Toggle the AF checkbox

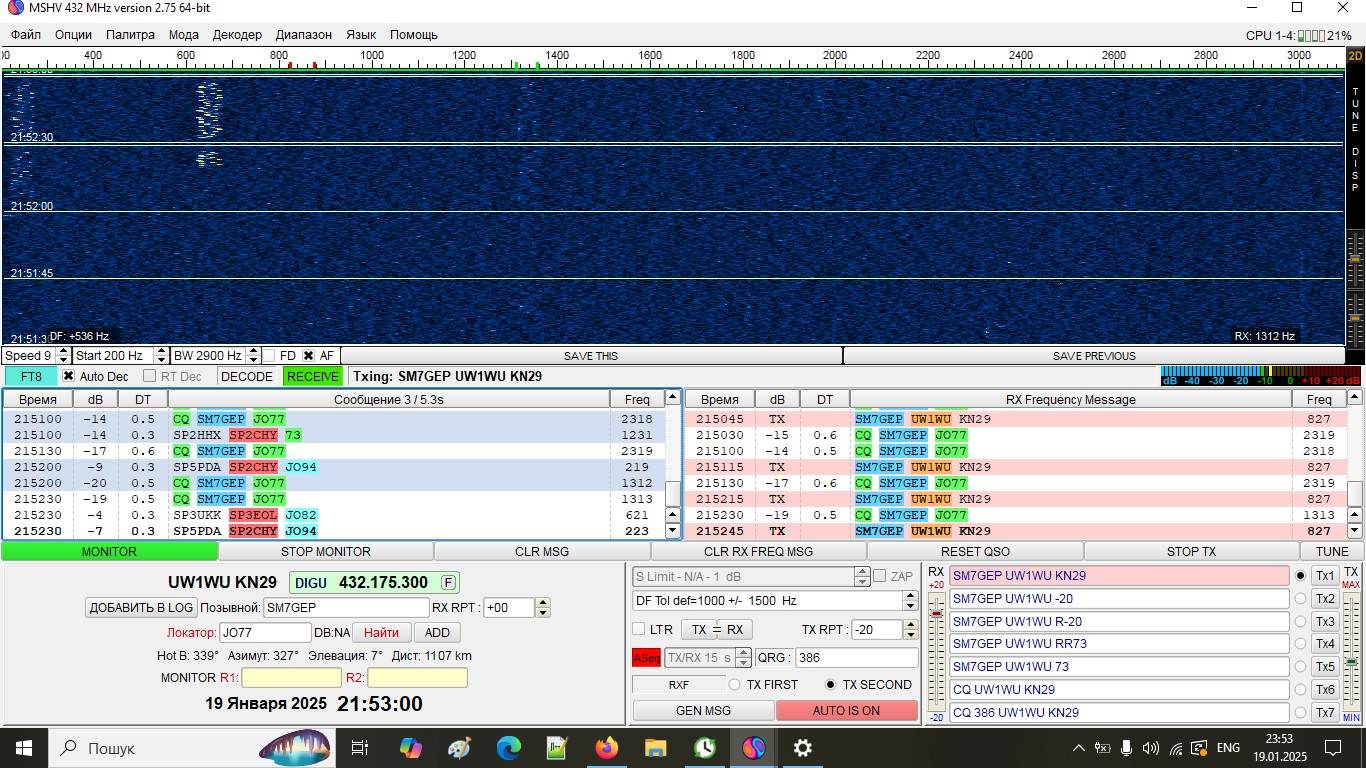click(x=308, y=356)
